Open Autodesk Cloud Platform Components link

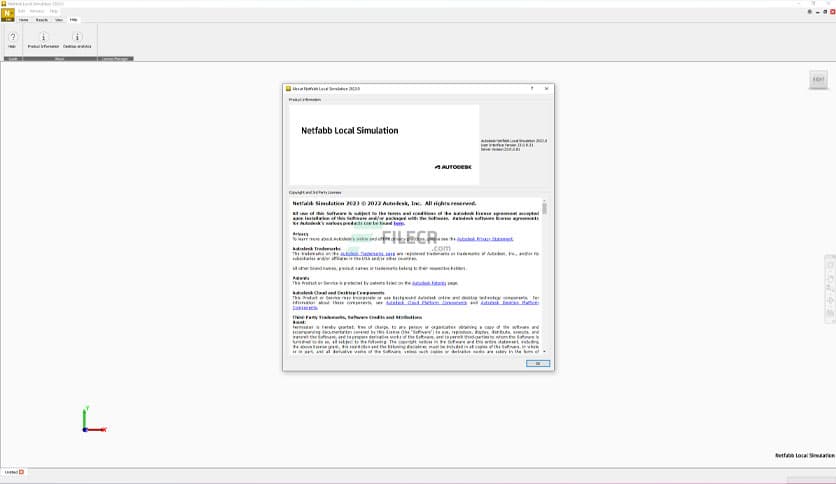426,303
